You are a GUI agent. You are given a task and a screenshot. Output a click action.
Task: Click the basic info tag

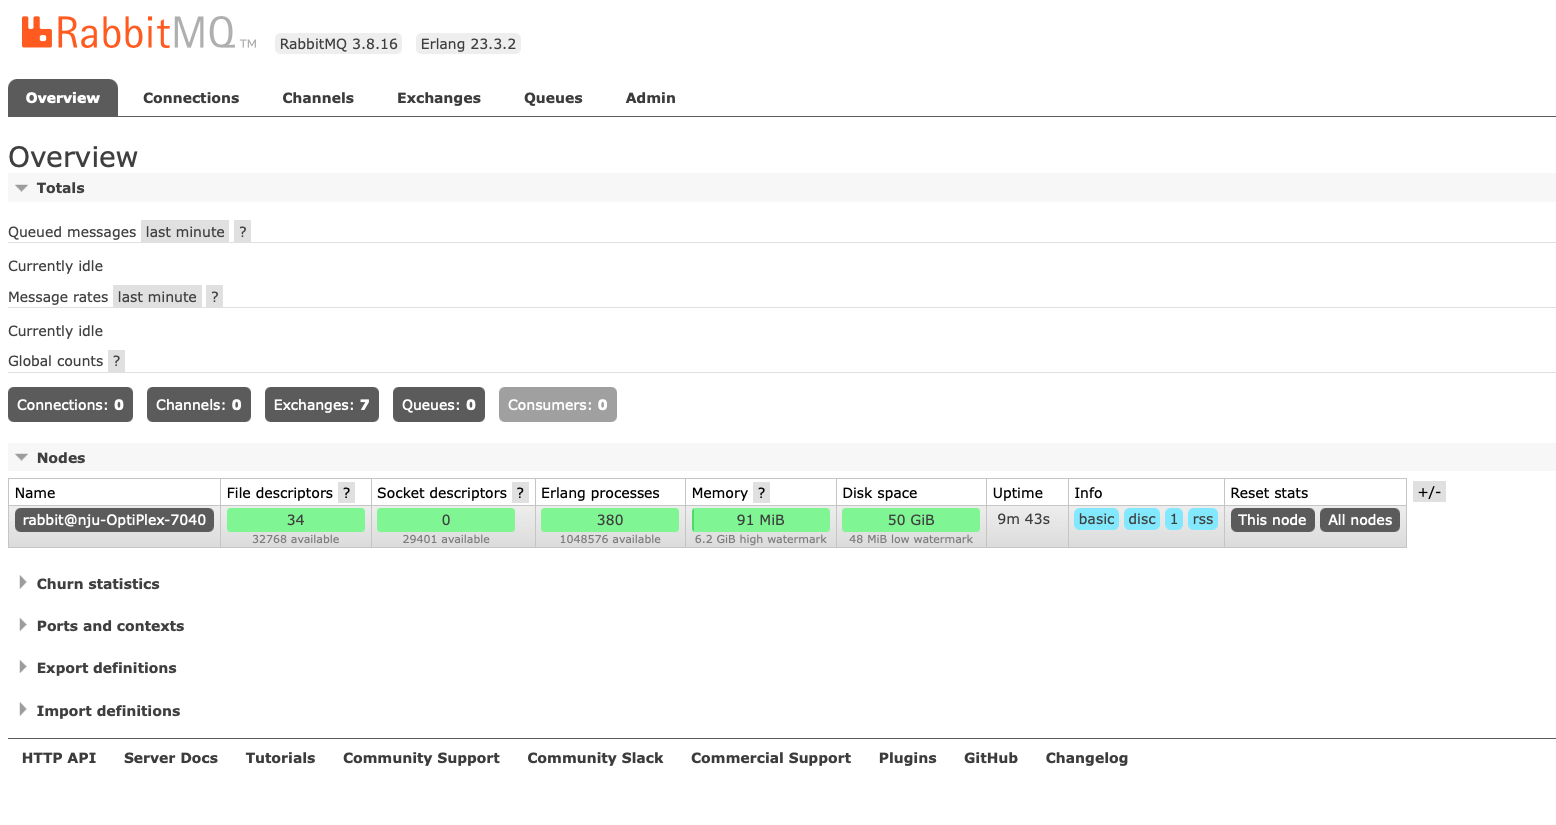tap(1096, 519)
